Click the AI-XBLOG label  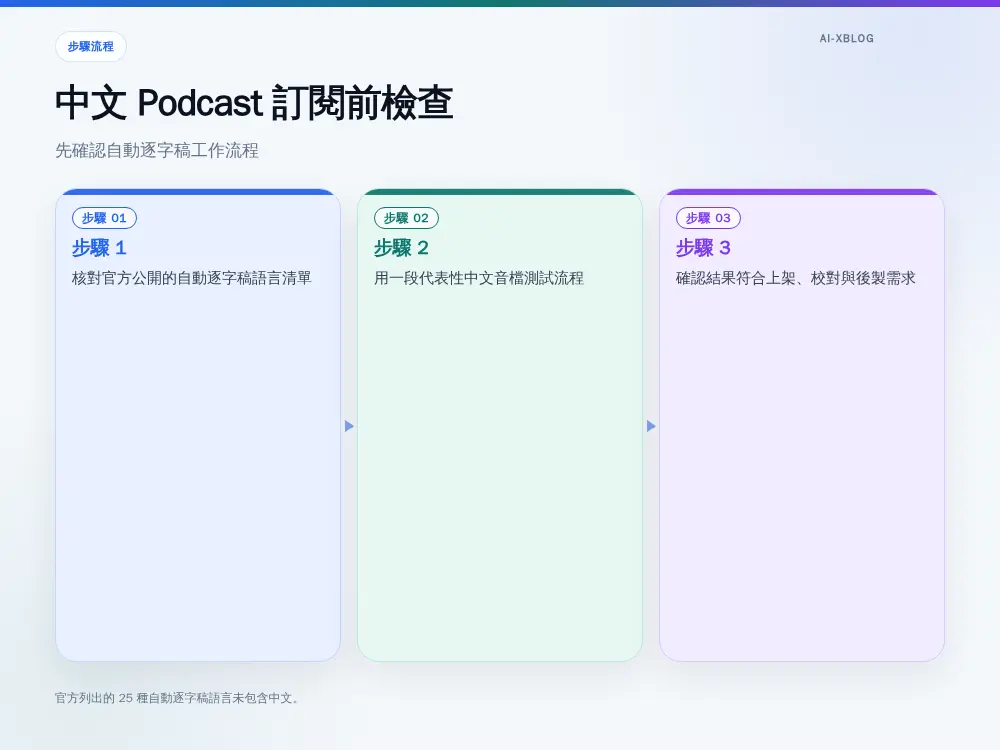846,38
